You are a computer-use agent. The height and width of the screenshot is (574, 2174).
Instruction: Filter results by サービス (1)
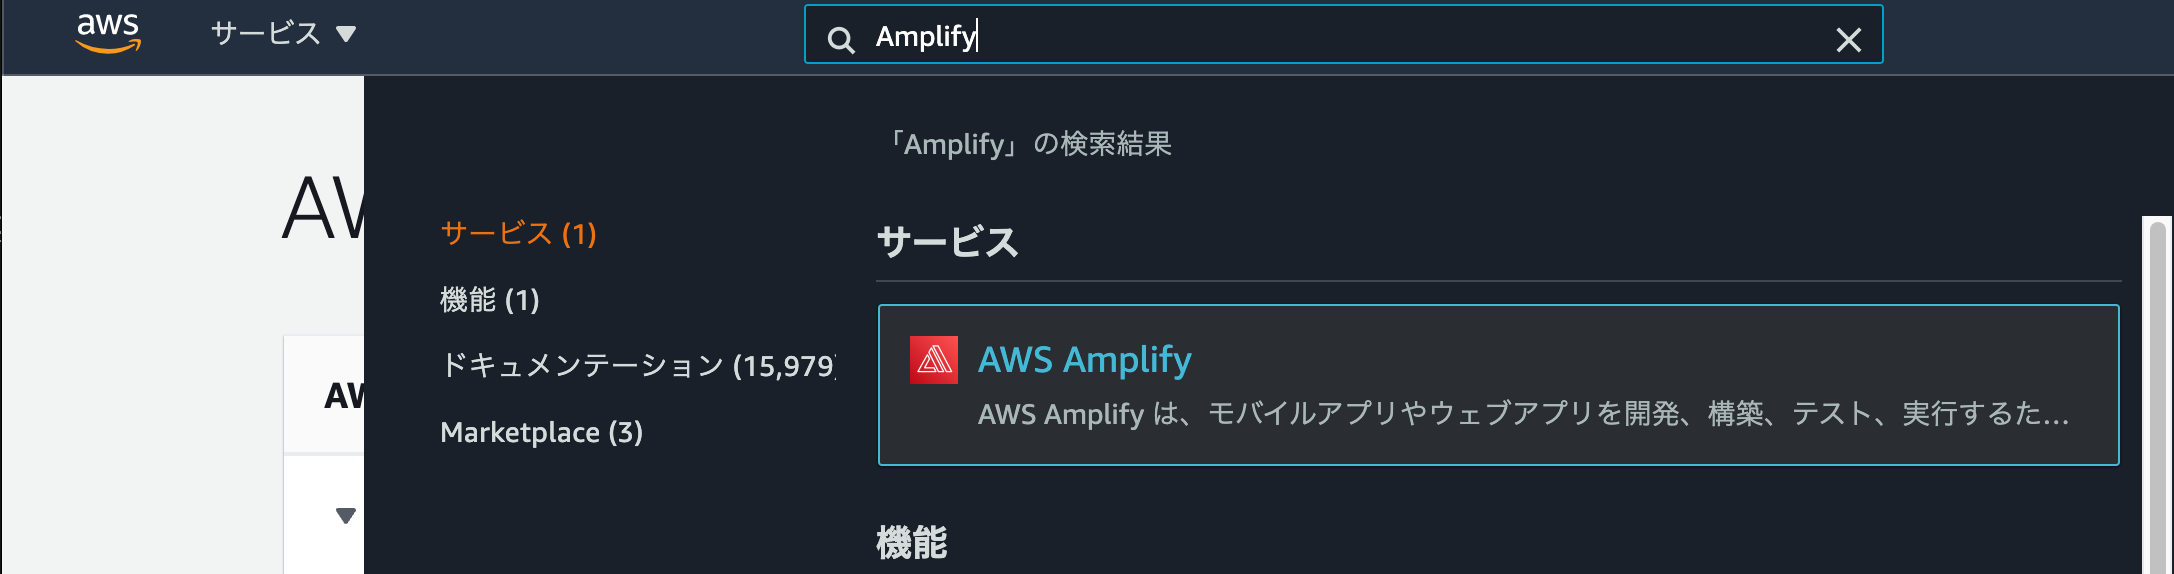click(x=518, y=233)
